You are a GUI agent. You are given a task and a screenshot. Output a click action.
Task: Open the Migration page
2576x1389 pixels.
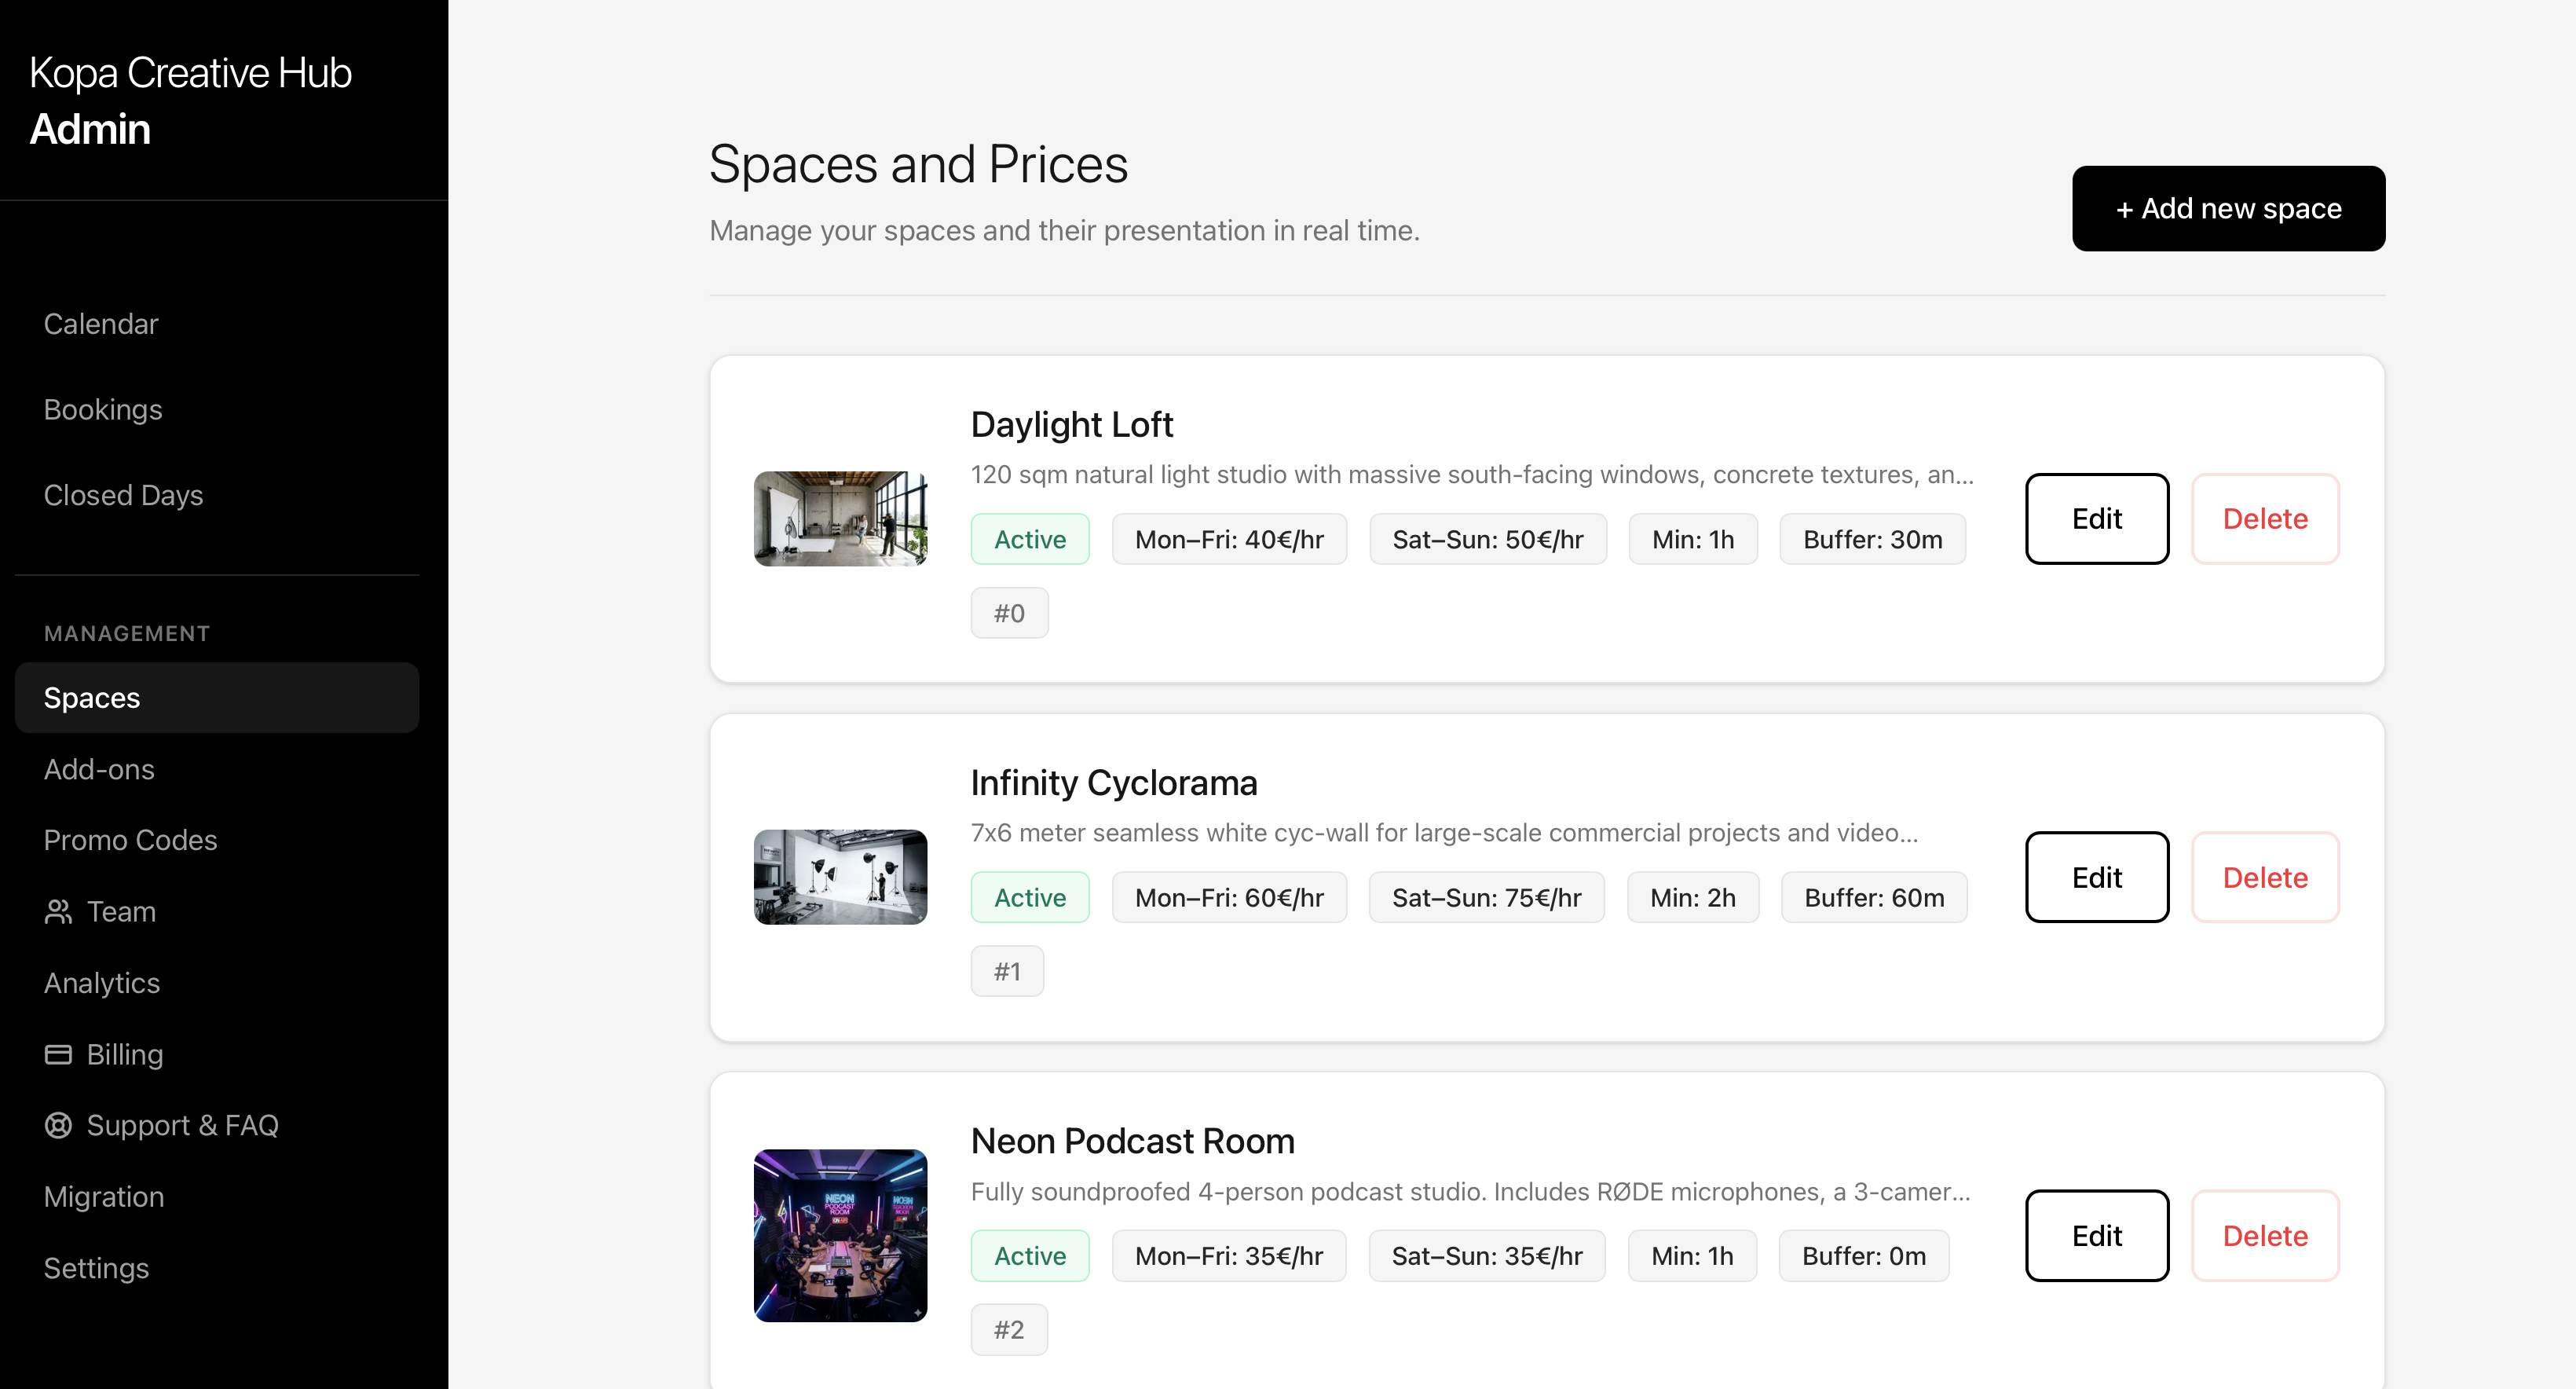coord(104,1196)
